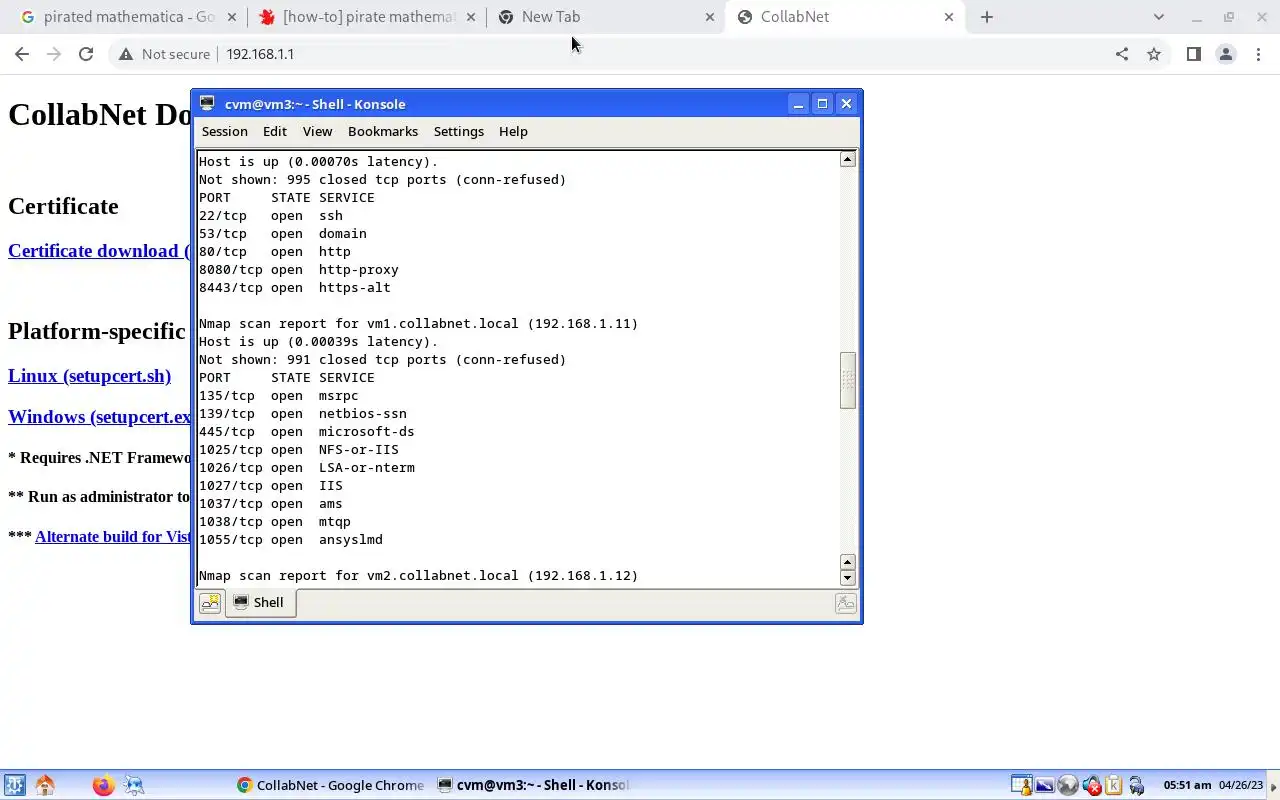The width and height of the screenshot is (1280, 800).
Task: Open the Home folder taskbar icon
Action: pyautogui.click(x=44, y=785)
